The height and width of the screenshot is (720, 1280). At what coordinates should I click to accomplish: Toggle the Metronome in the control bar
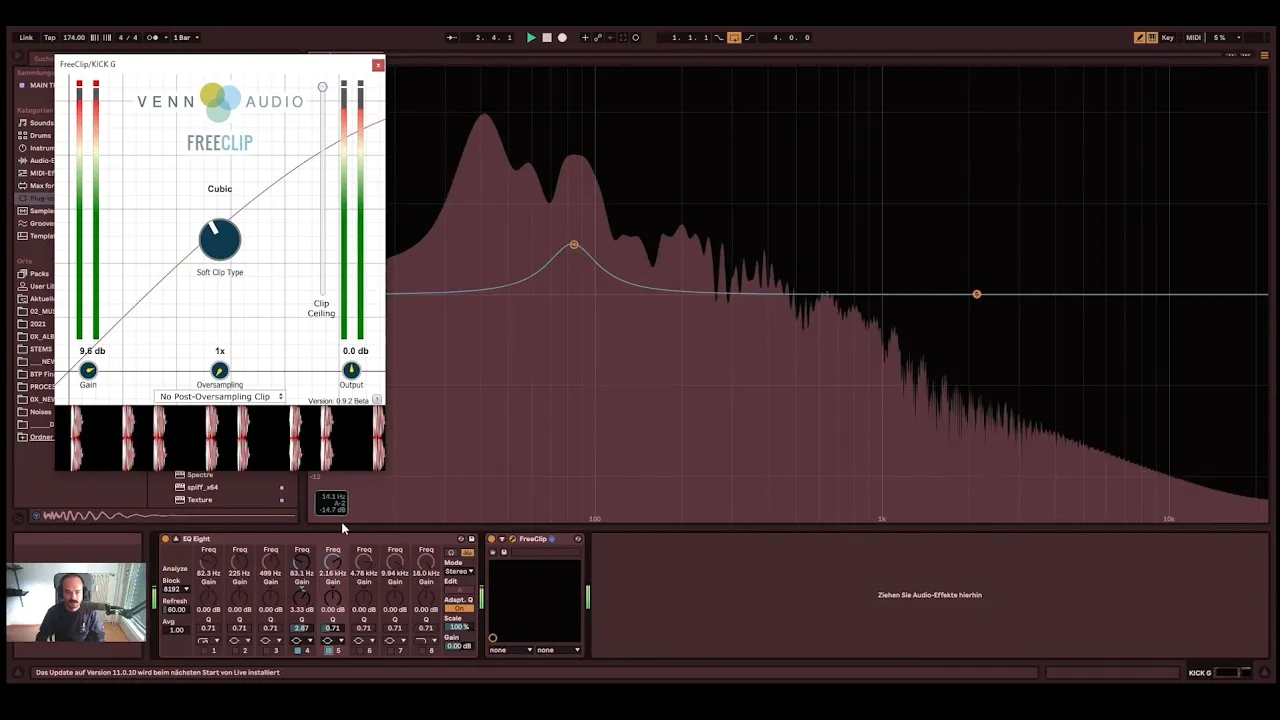coord(152,38)
